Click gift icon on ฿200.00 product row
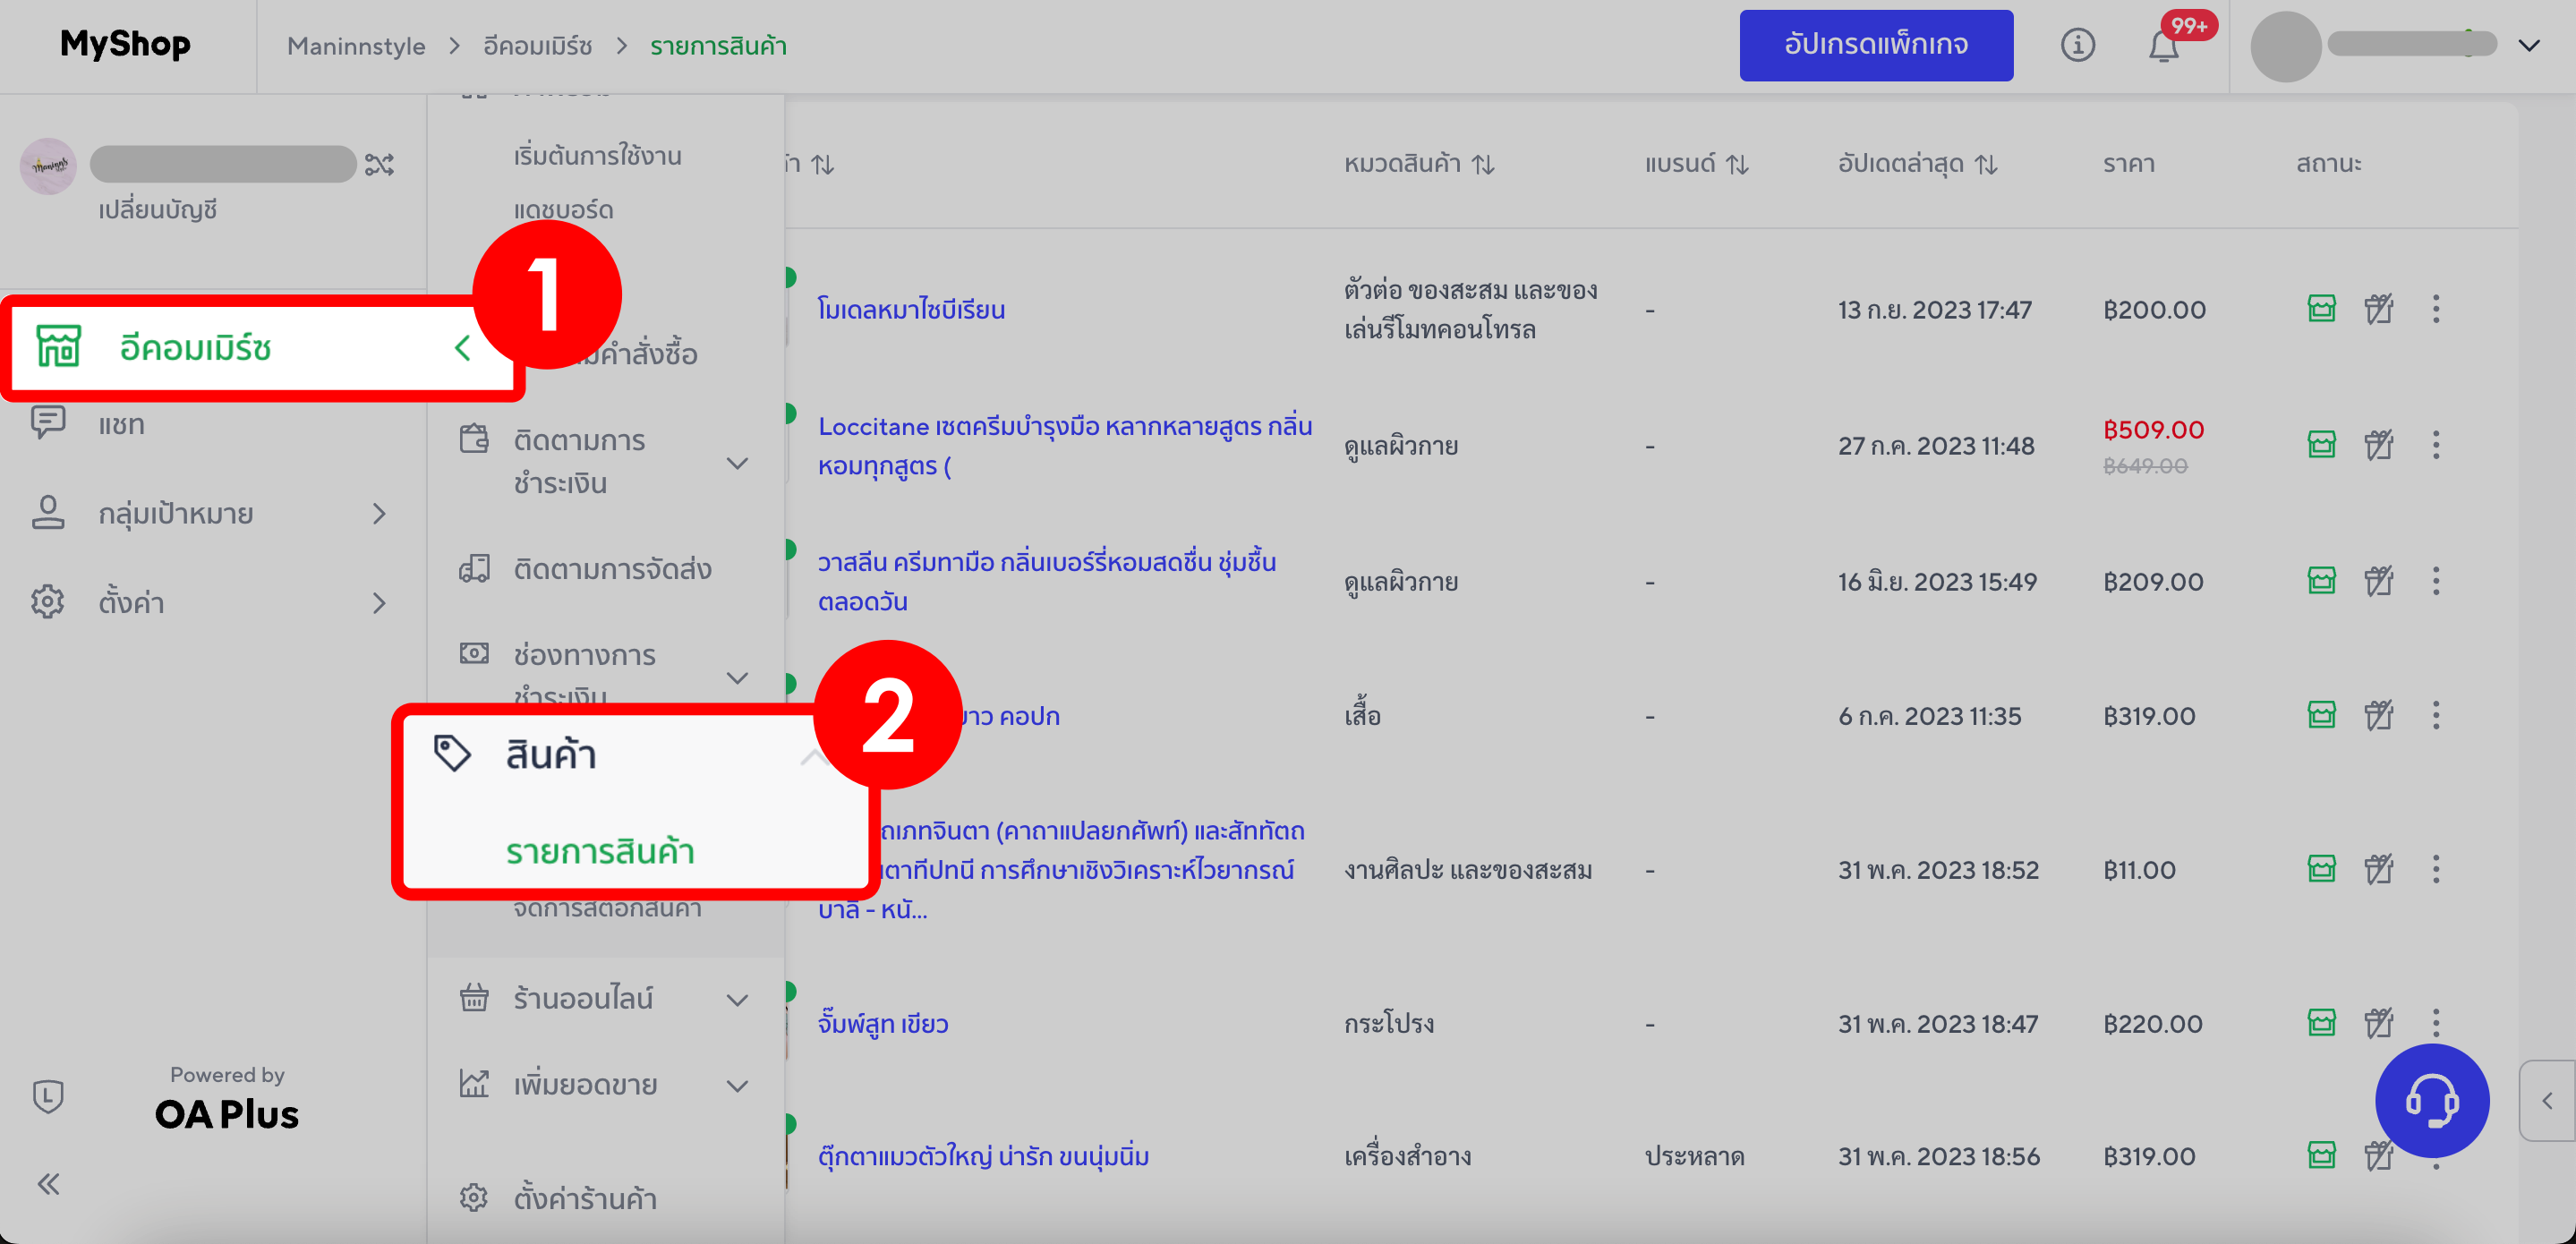The height and width of the screenshot is (1244, 2576). 2379,309
